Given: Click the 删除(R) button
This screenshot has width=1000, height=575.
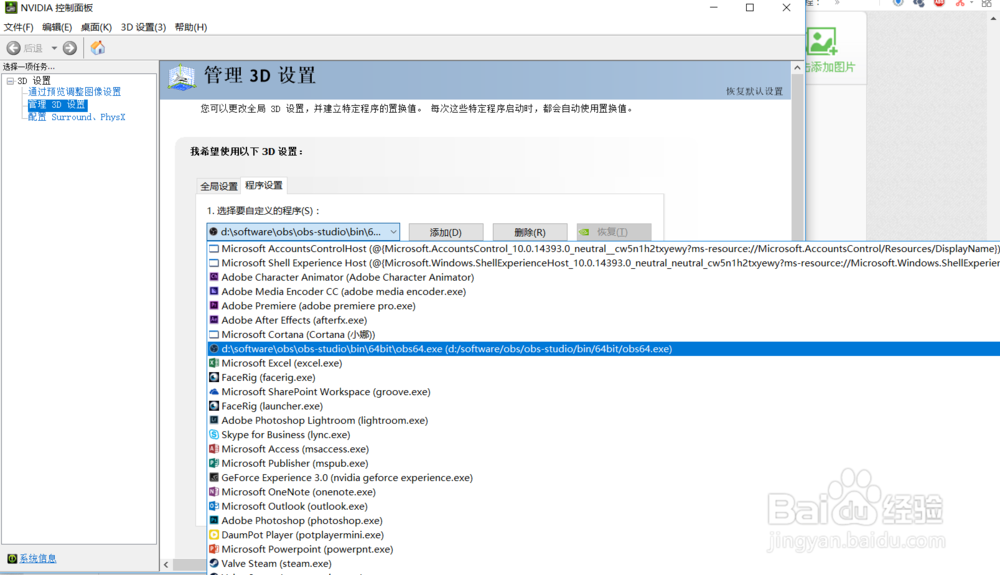Looking at the screenshot, I should [530, 232].
